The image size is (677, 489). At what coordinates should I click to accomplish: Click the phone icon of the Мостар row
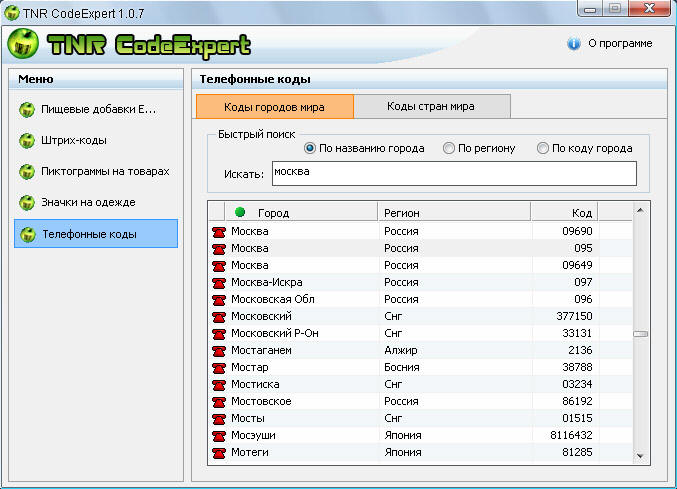click(219, 368)
